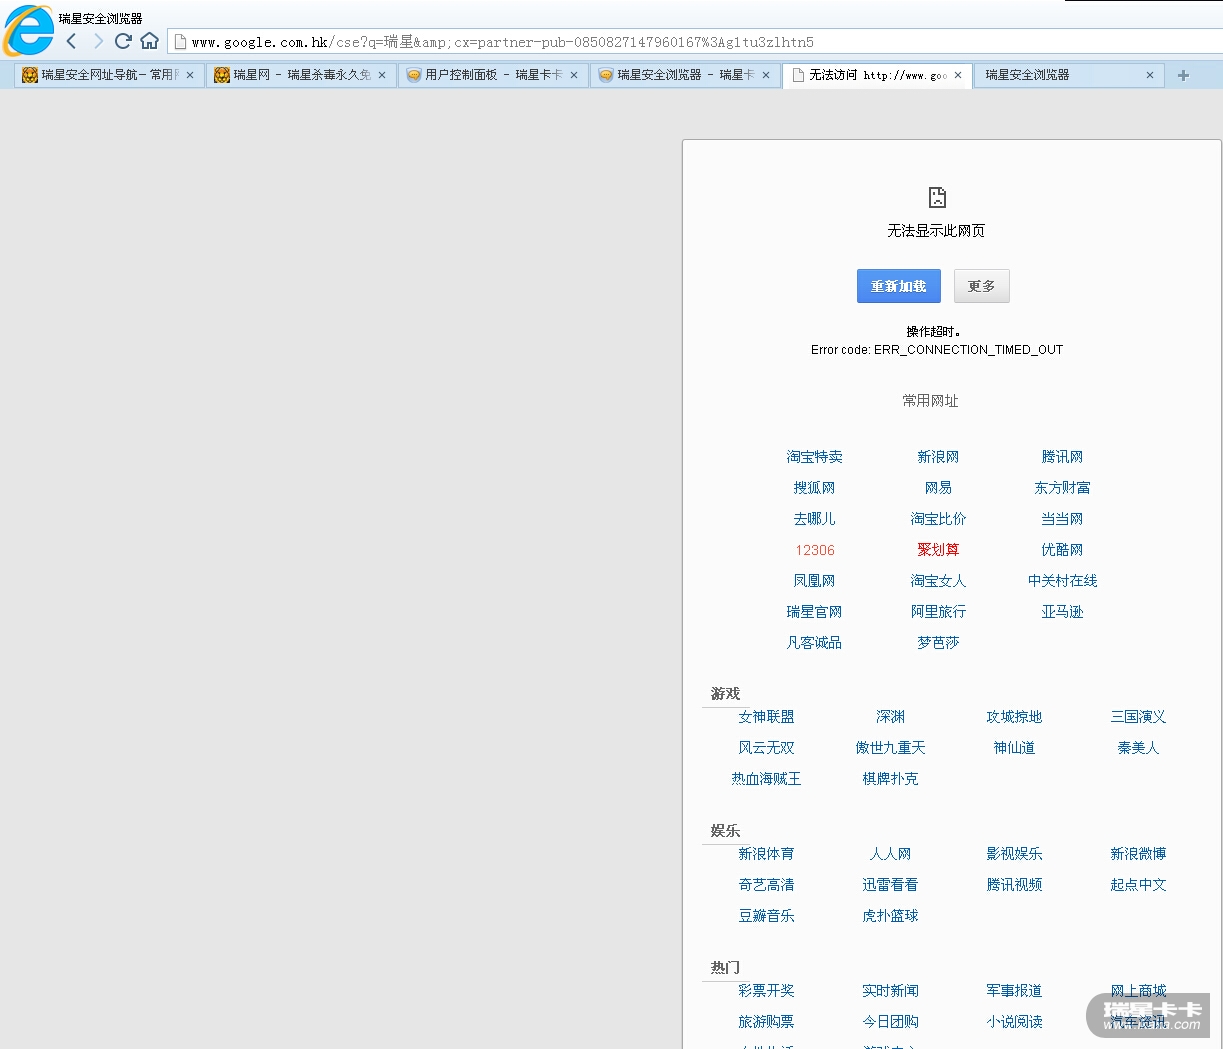Open the 棋牌扑克 link
This screenshot has height=1049, width=1223.
[x=890, y=779]
